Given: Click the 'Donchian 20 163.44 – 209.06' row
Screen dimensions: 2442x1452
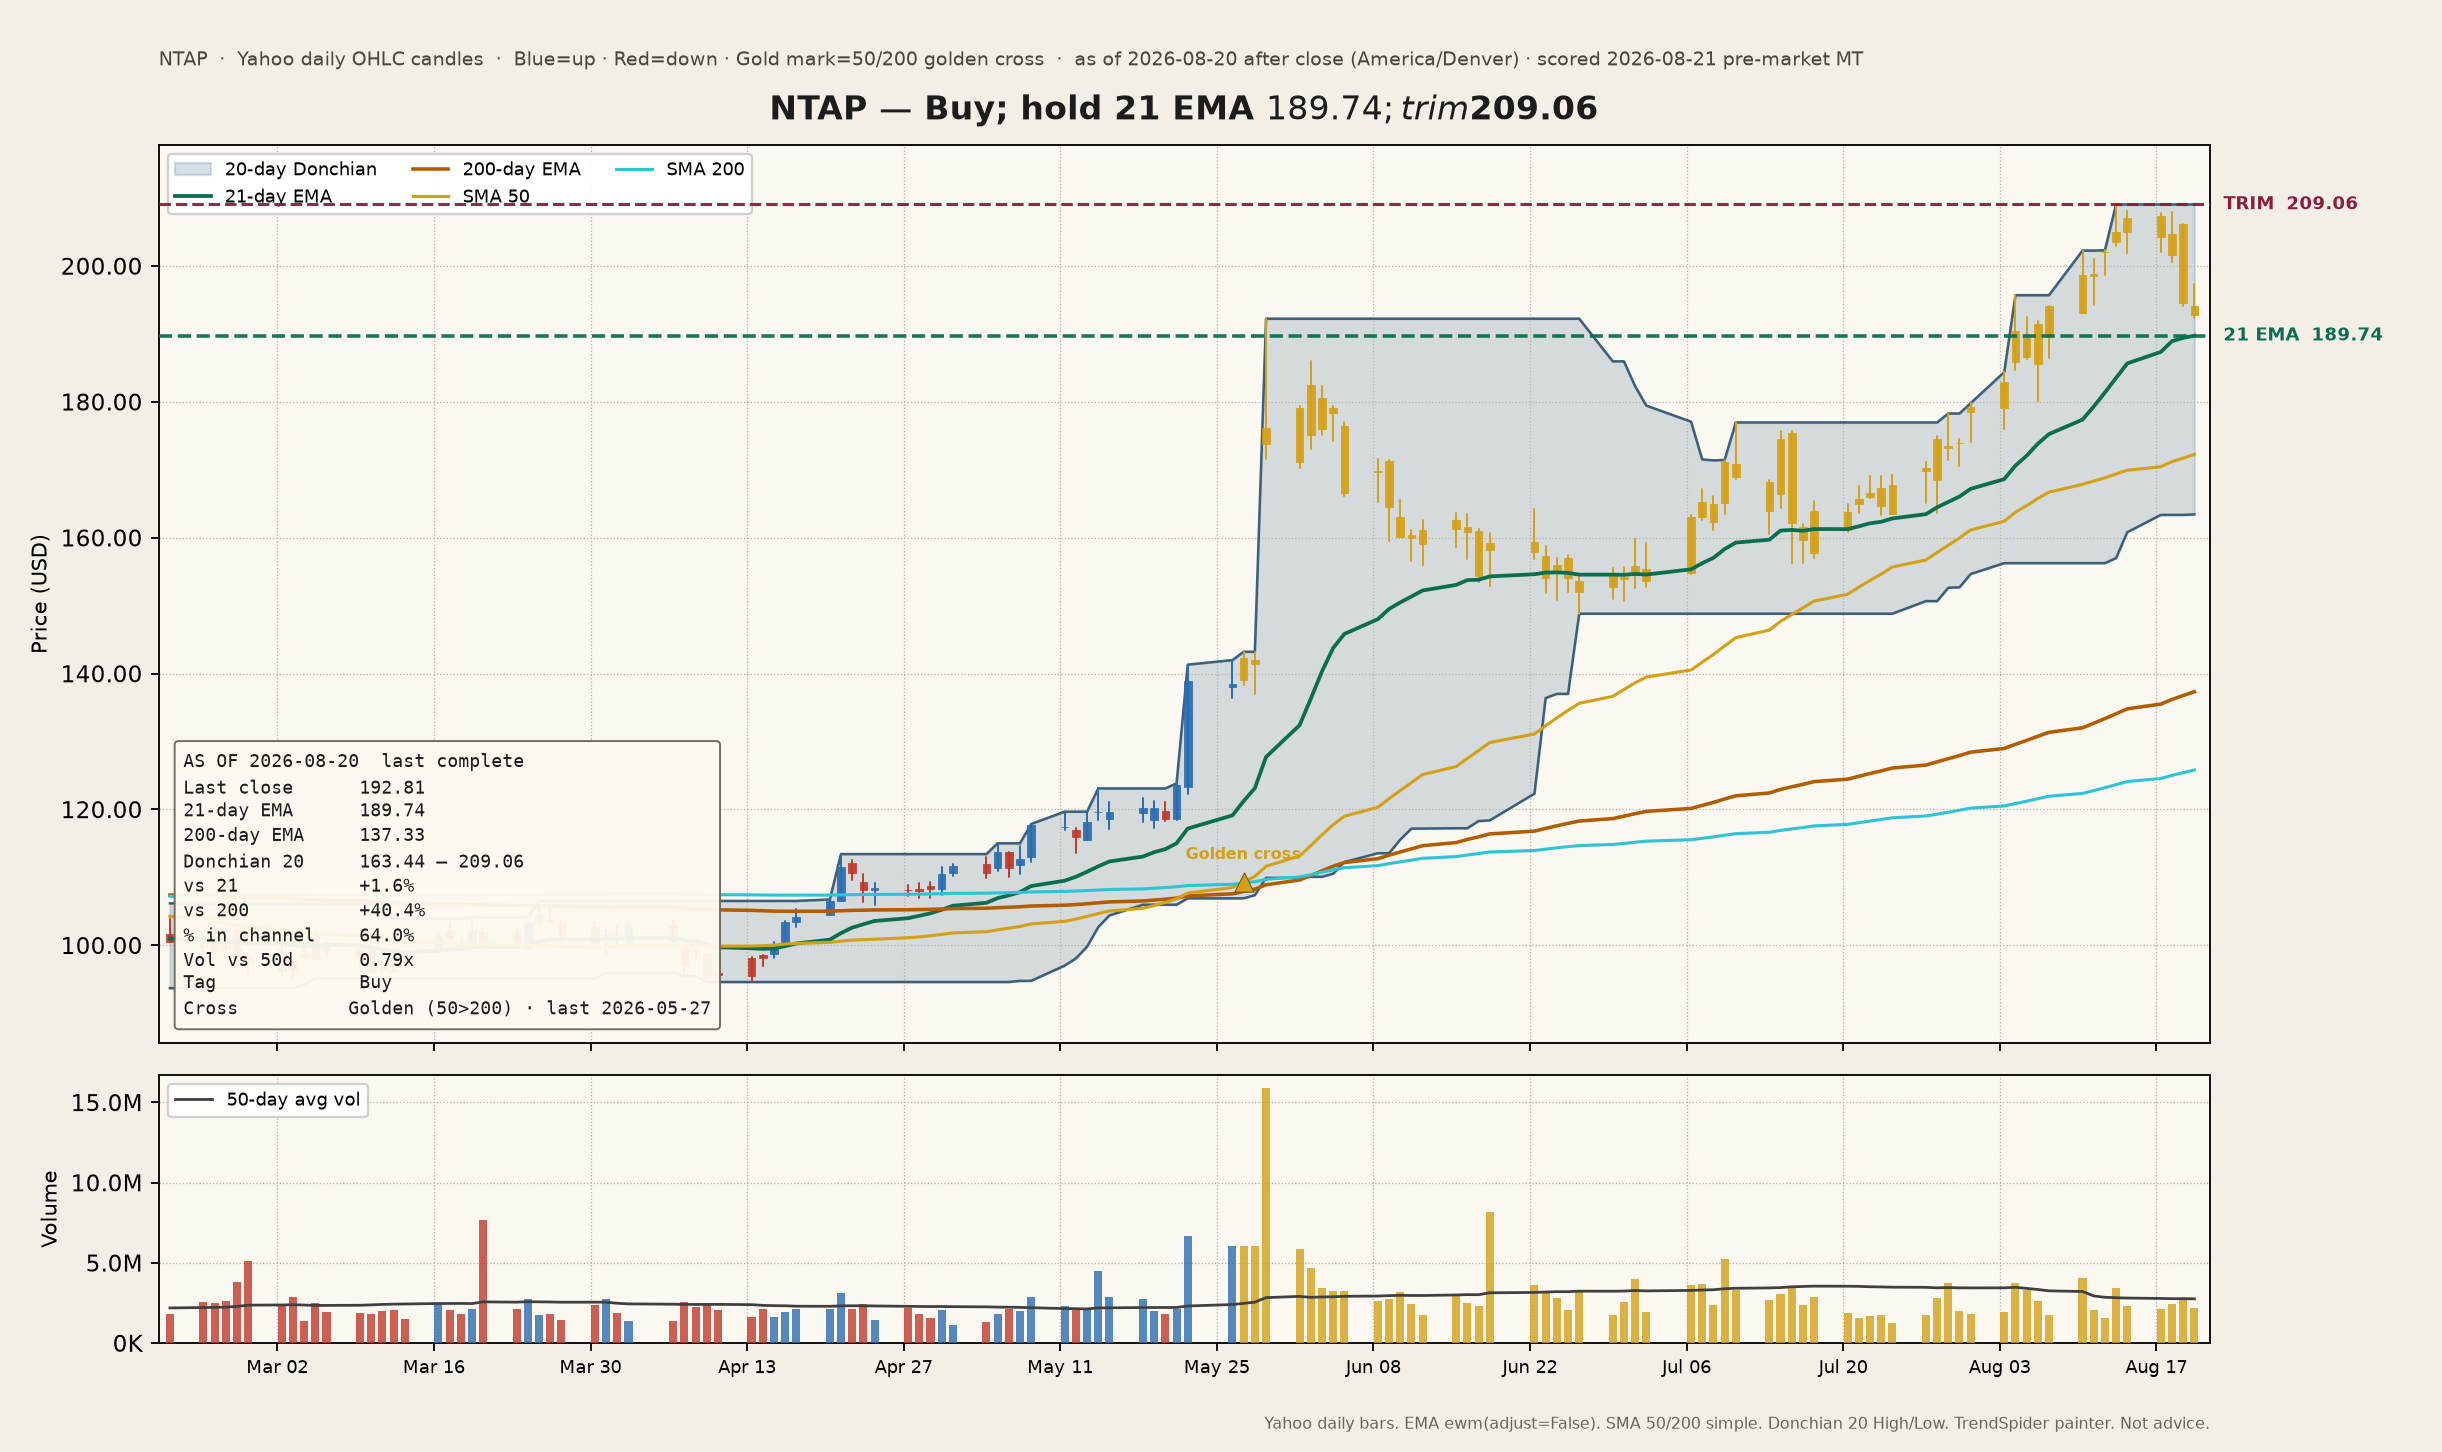Looking at the screenshot, I should [x=353, y=862].
